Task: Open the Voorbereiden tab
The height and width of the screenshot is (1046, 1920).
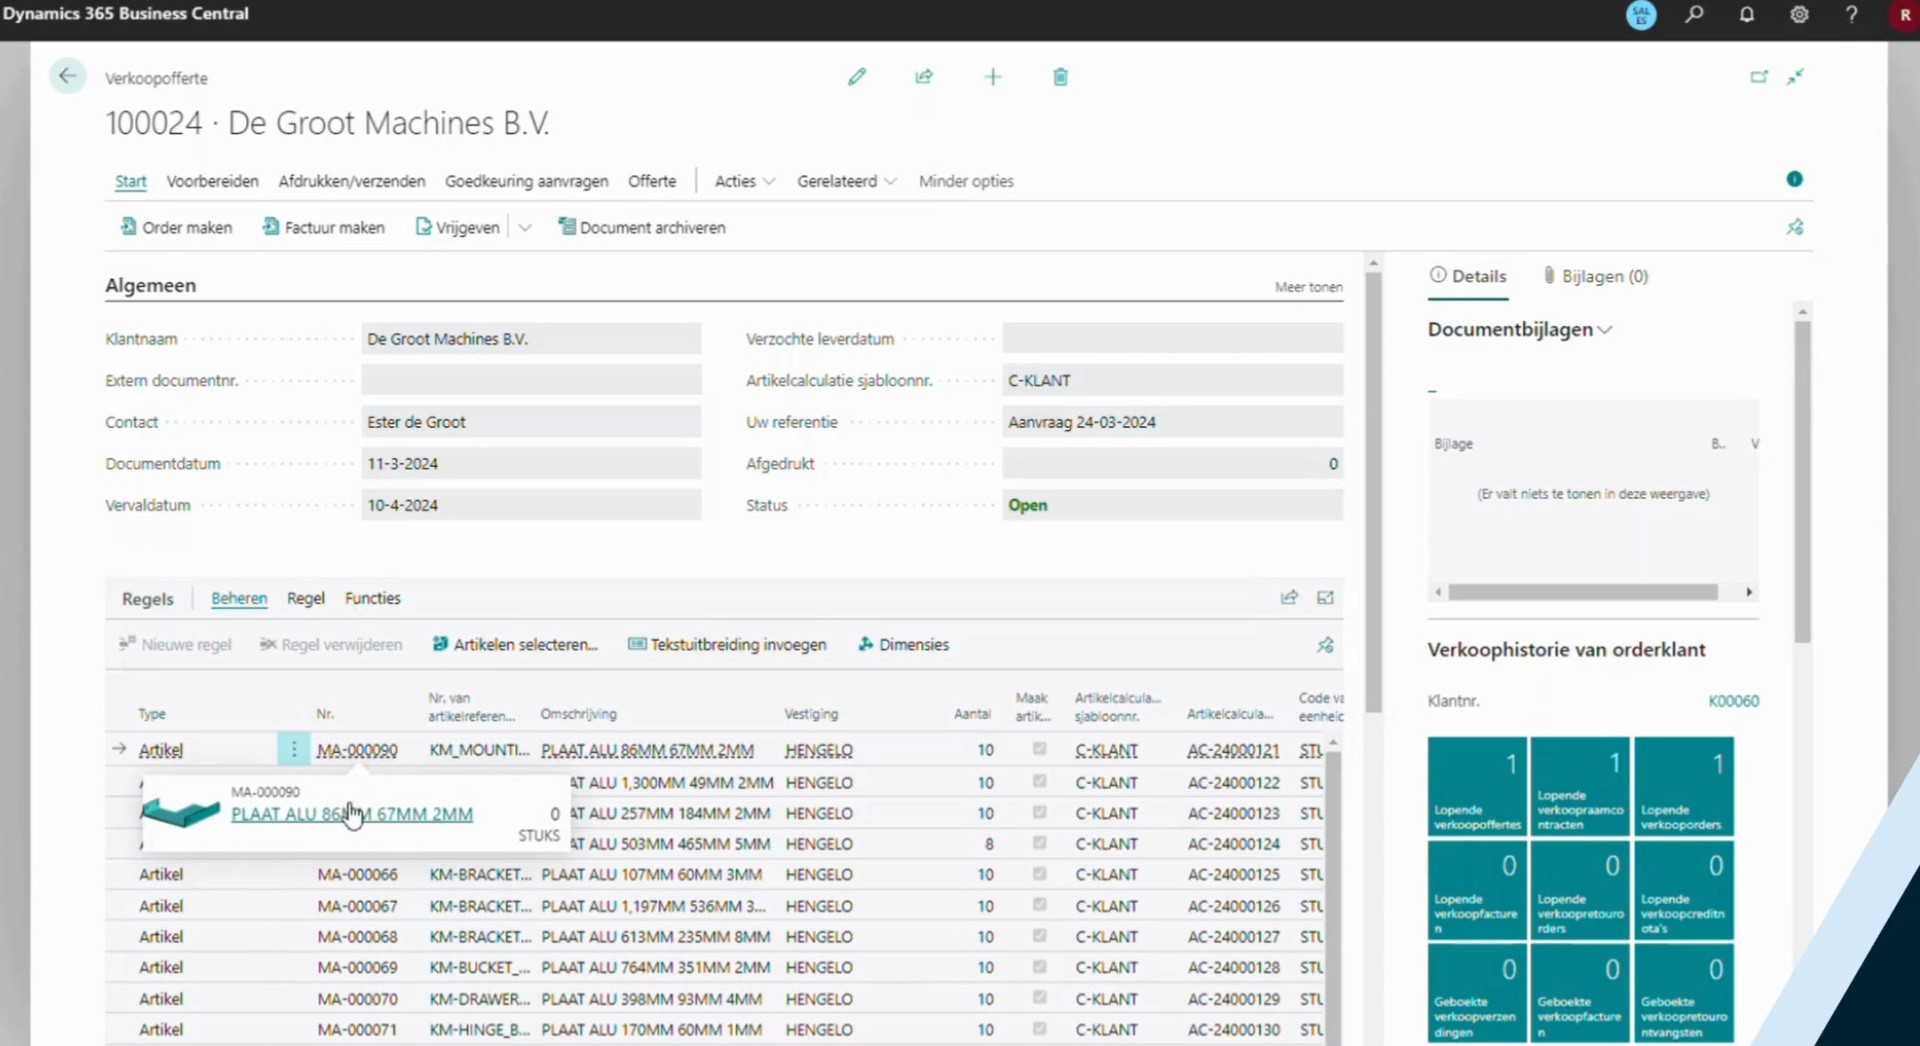Action: tap(212, 181)
